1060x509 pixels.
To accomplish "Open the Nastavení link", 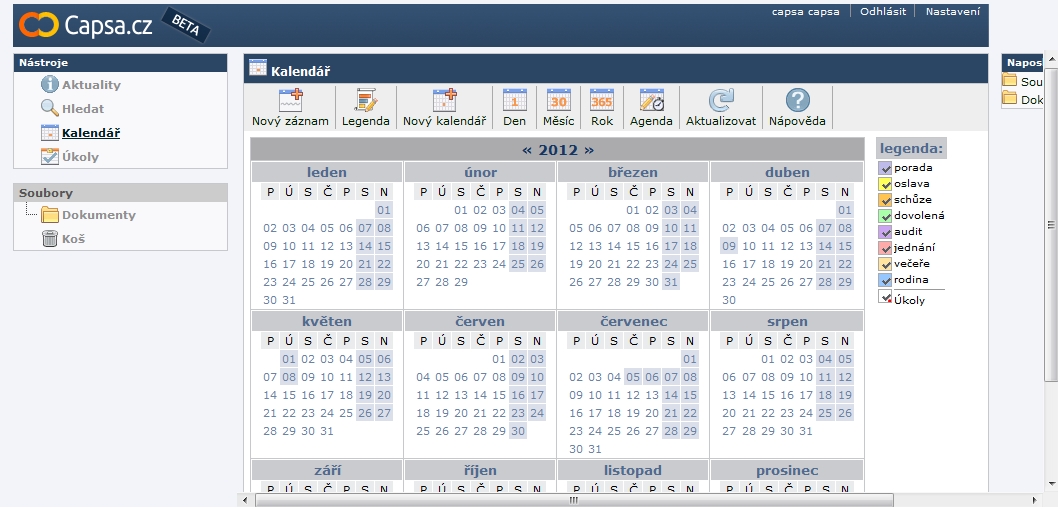I will point(952,12).
